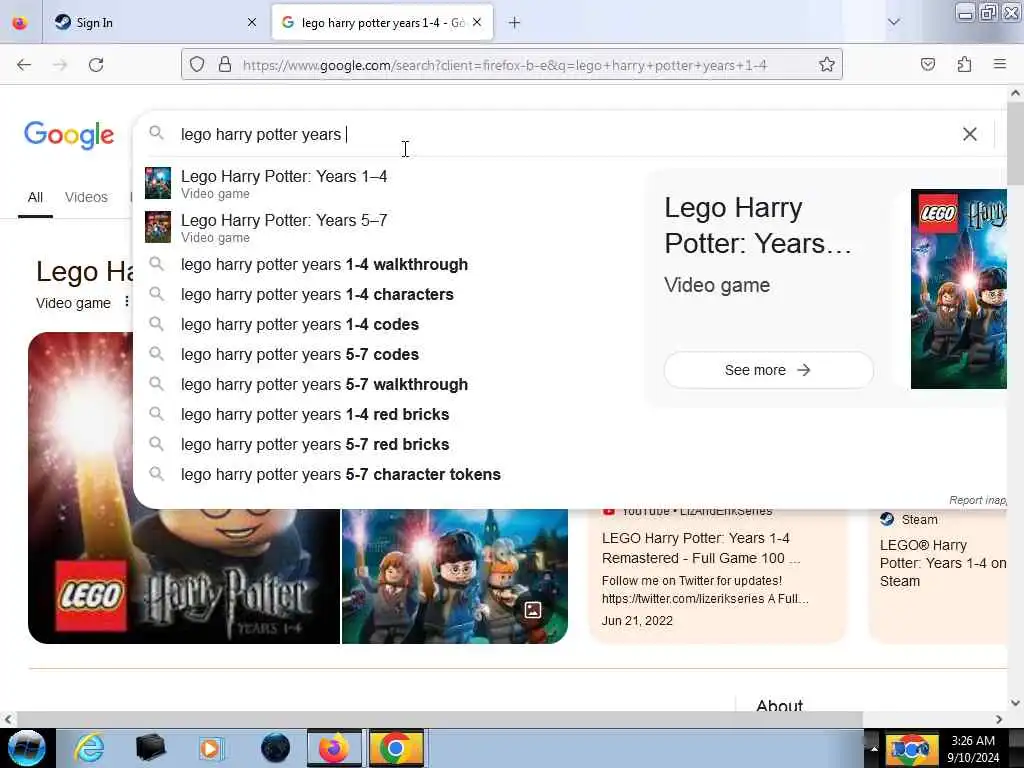
Task: Click the vertical scrollbar up arrow
Action: (x=1015, y=93)
